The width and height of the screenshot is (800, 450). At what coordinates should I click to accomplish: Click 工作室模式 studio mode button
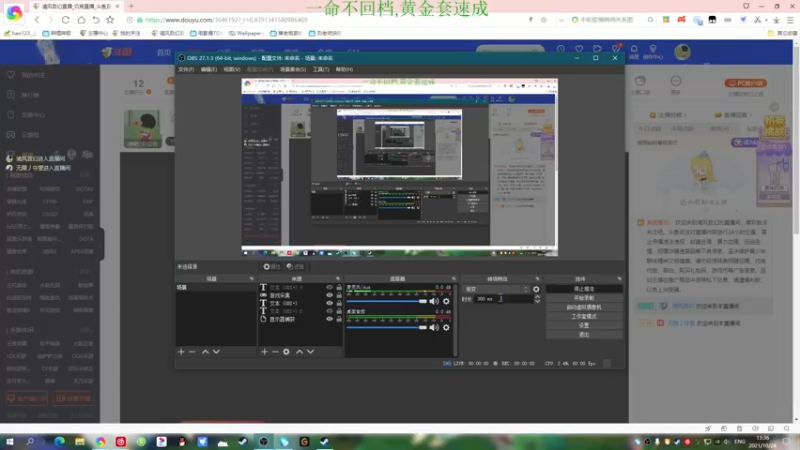(x=584, y=316)
